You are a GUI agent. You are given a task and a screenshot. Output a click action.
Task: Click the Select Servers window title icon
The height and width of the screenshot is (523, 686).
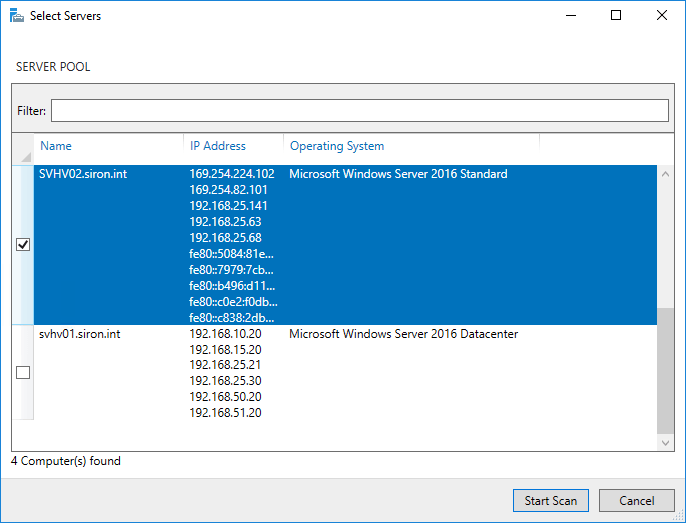[17, 15]
